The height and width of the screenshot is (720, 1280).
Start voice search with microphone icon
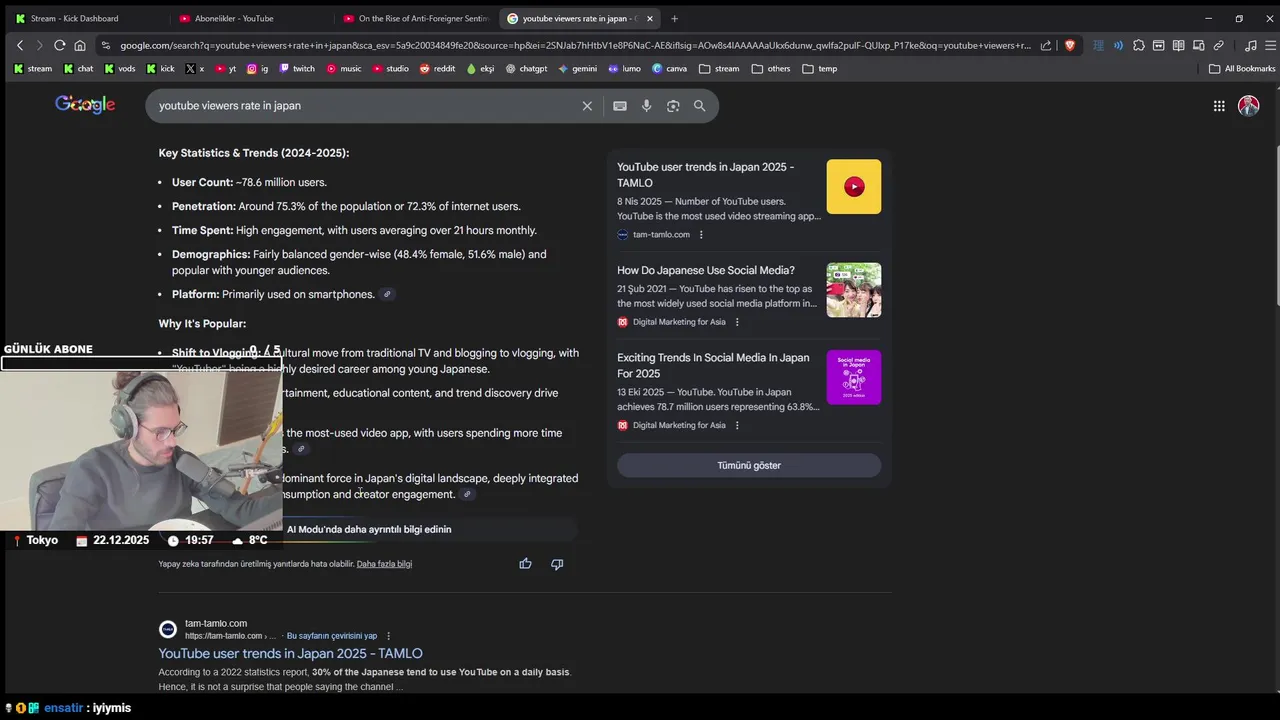[x=647, y=106]
